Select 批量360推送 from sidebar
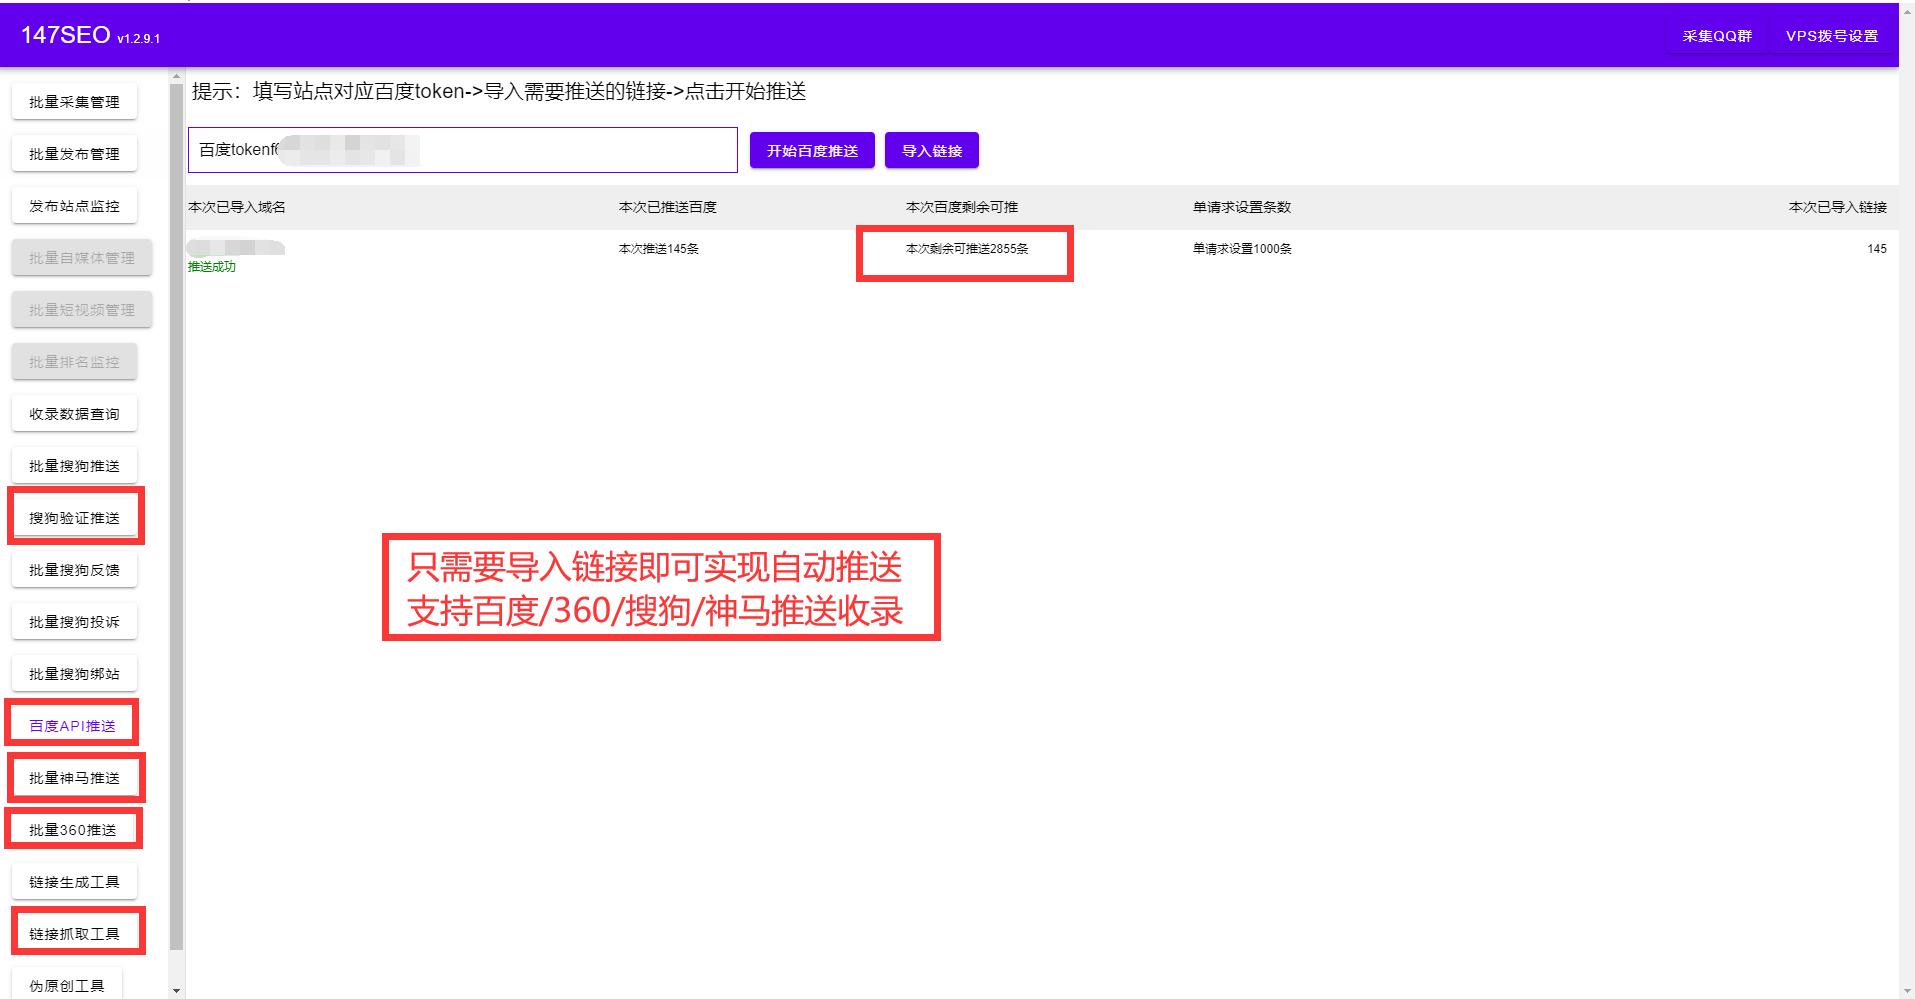1915x999 pixels. click(x=73, y=829)
